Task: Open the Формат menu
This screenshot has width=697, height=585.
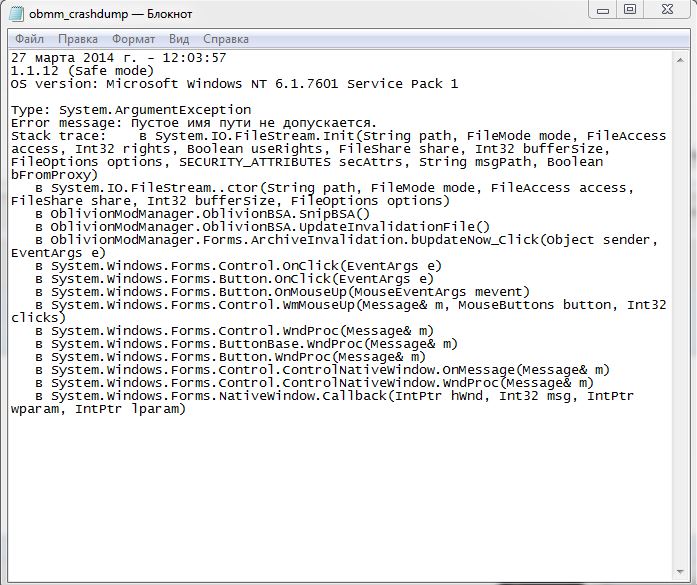Action: coord(133,39)
